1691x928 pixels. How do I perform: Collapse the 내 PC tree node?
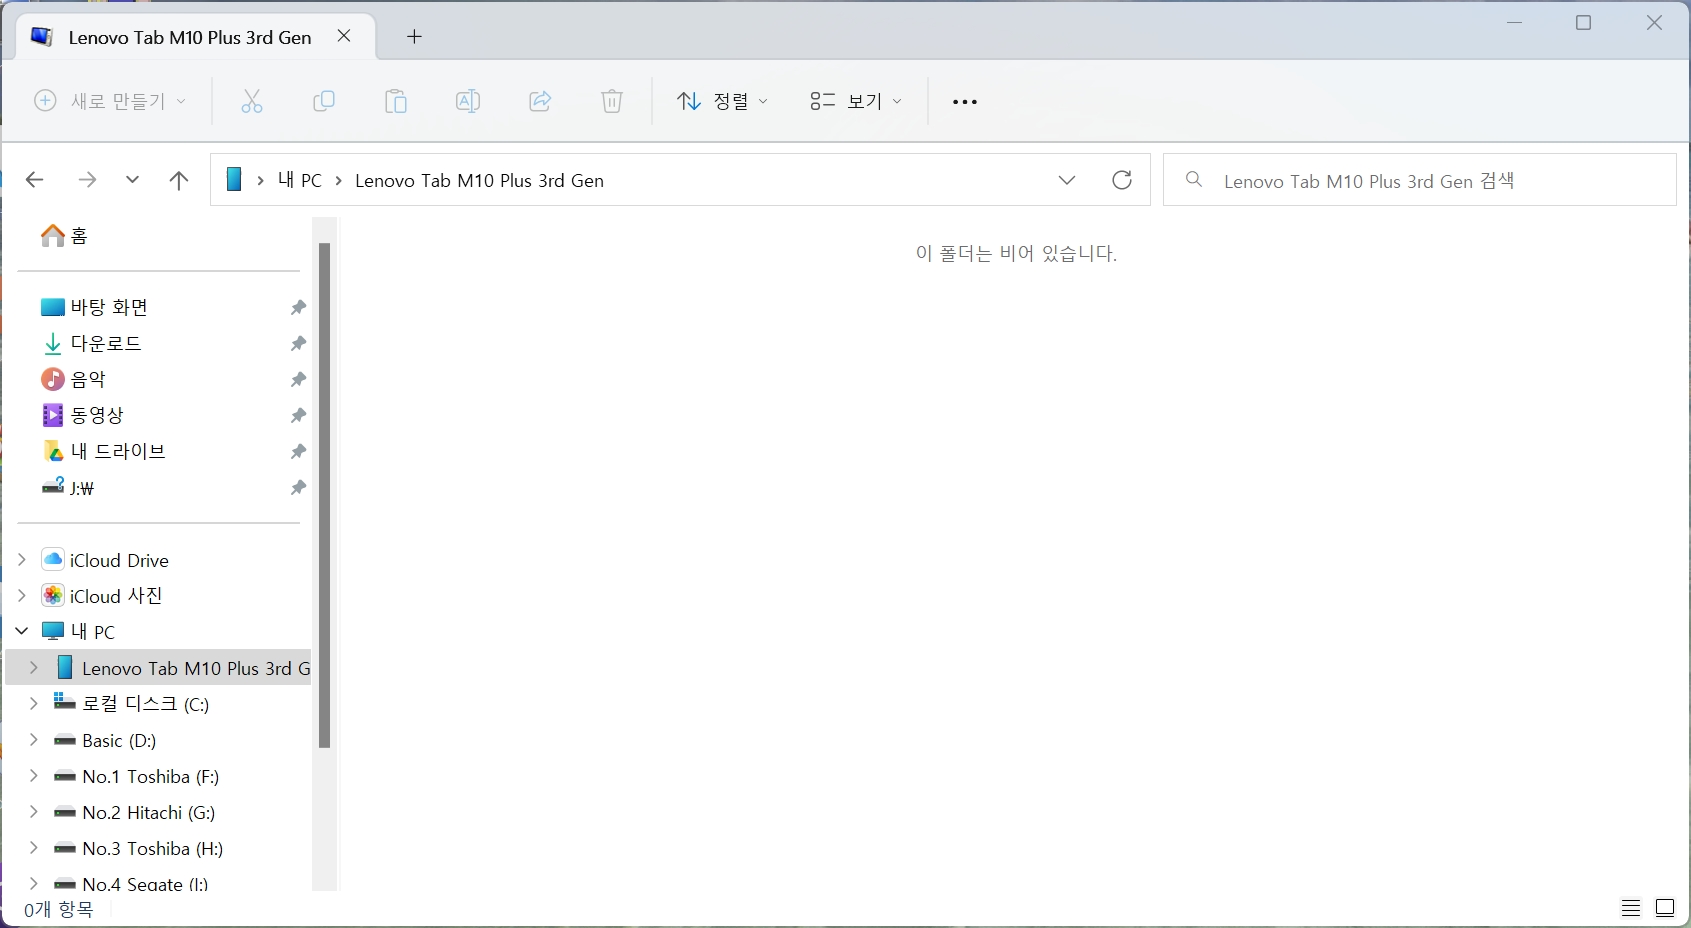tap(22, 632)
